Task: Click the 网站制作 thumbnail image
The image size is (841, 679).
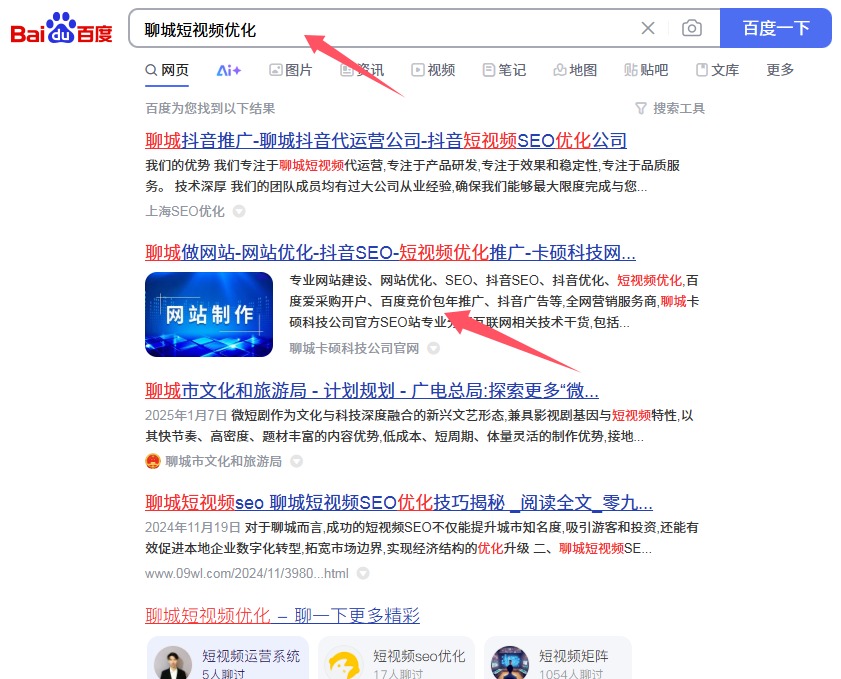Action: click(x=209, y=314)
